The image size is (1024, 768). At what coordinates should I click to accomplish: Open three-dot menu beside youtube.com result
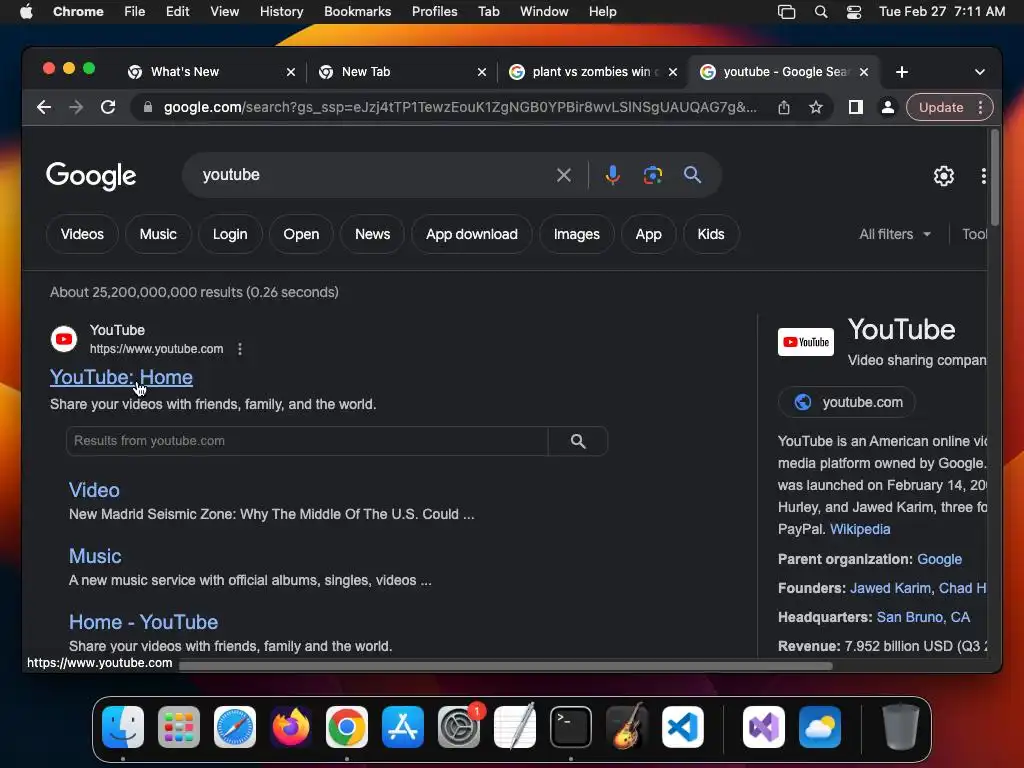pos(240,349)
